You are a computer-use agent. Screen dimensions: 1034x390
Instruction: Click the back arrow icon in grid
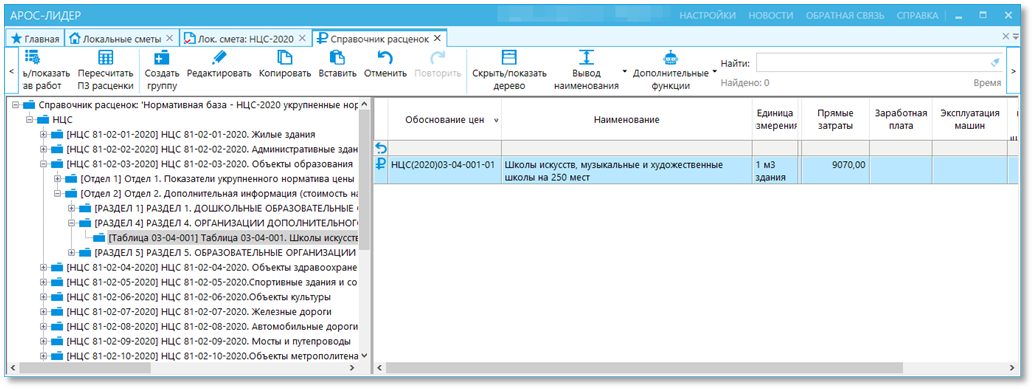380,148
